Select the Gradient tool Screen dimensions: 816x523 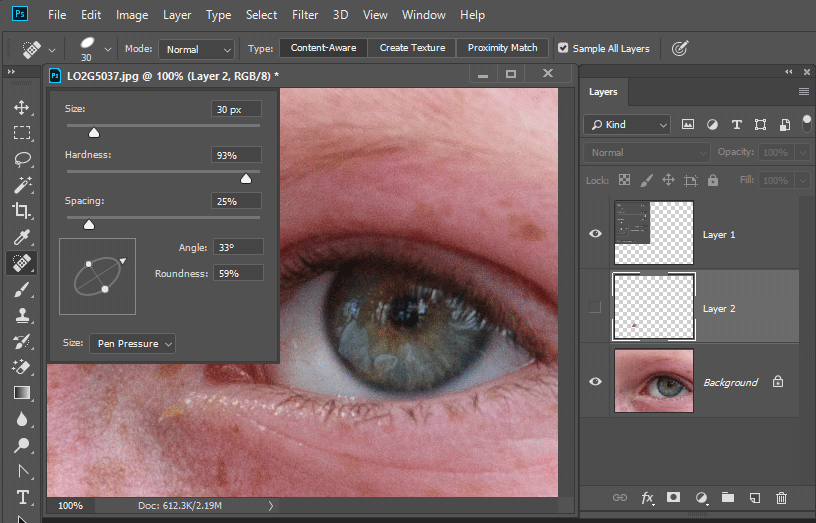pyautogui.click(x=22, y=393)
